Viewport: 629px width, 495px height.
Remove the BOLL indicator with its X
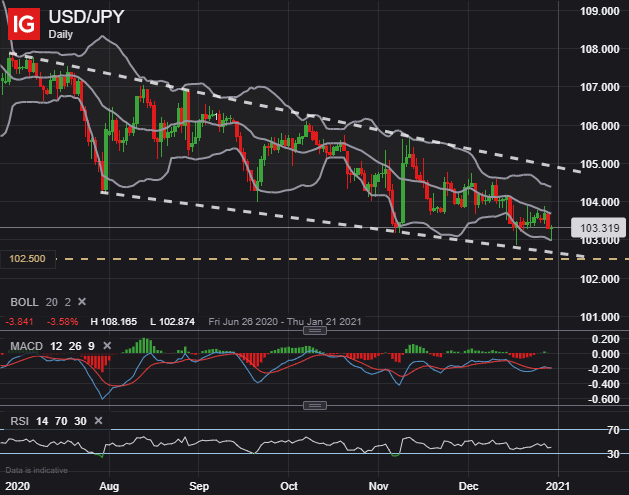click(x=82, y=301)
